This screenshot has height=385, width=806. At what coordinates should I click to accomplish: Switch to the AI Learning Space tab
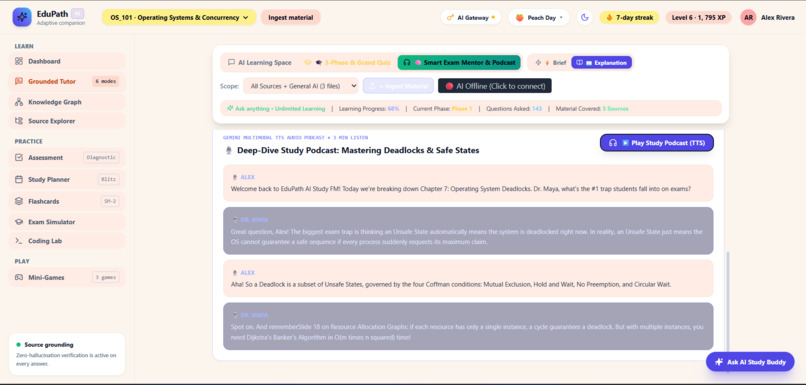point(260,63)
